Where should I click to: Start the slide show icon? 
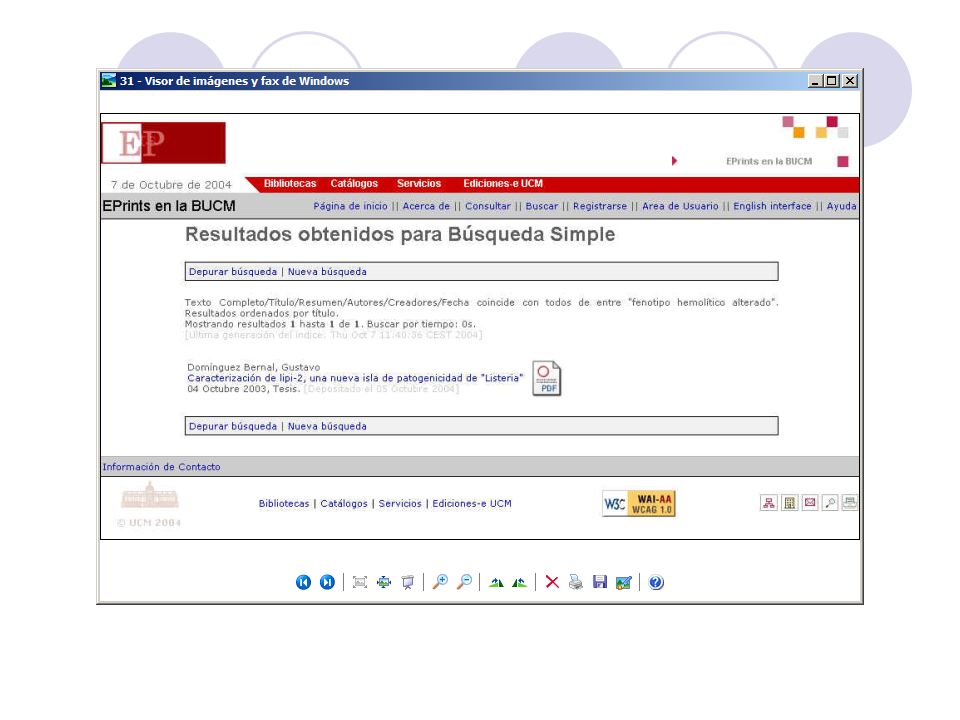408,582
